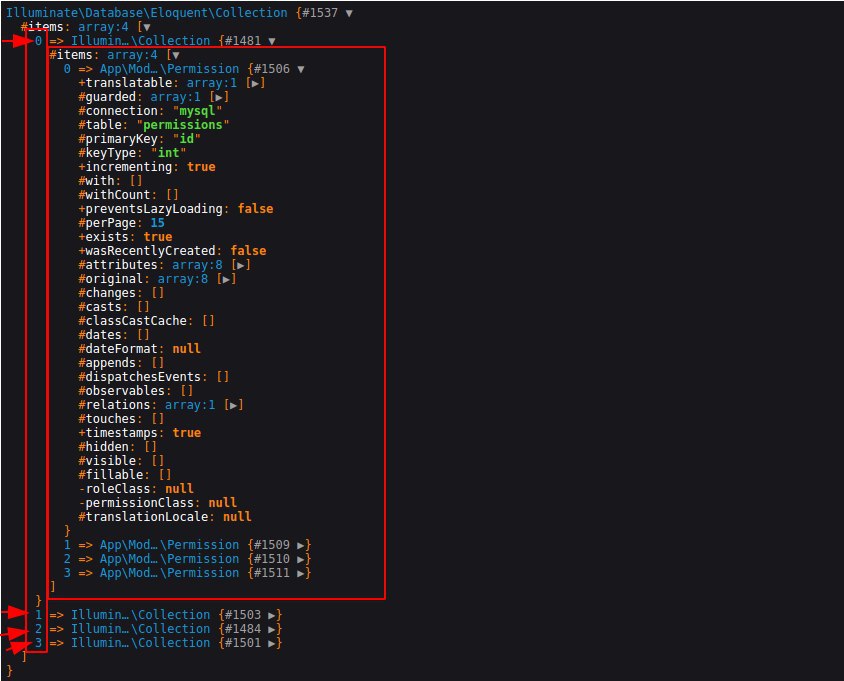Image resolution: width=844 pixels, height=681 pixels.
Task: Click the Illumin…\Collection class at index 0
Action: (140, 41)
